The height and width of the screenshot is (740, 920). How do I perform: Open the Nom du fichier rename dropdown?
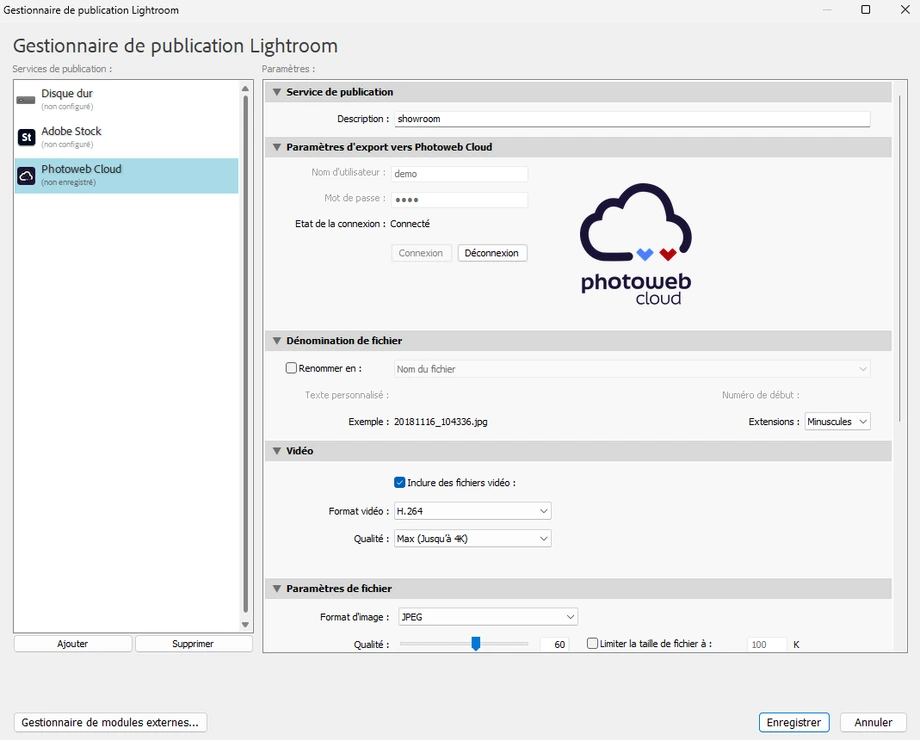[632, 369]
